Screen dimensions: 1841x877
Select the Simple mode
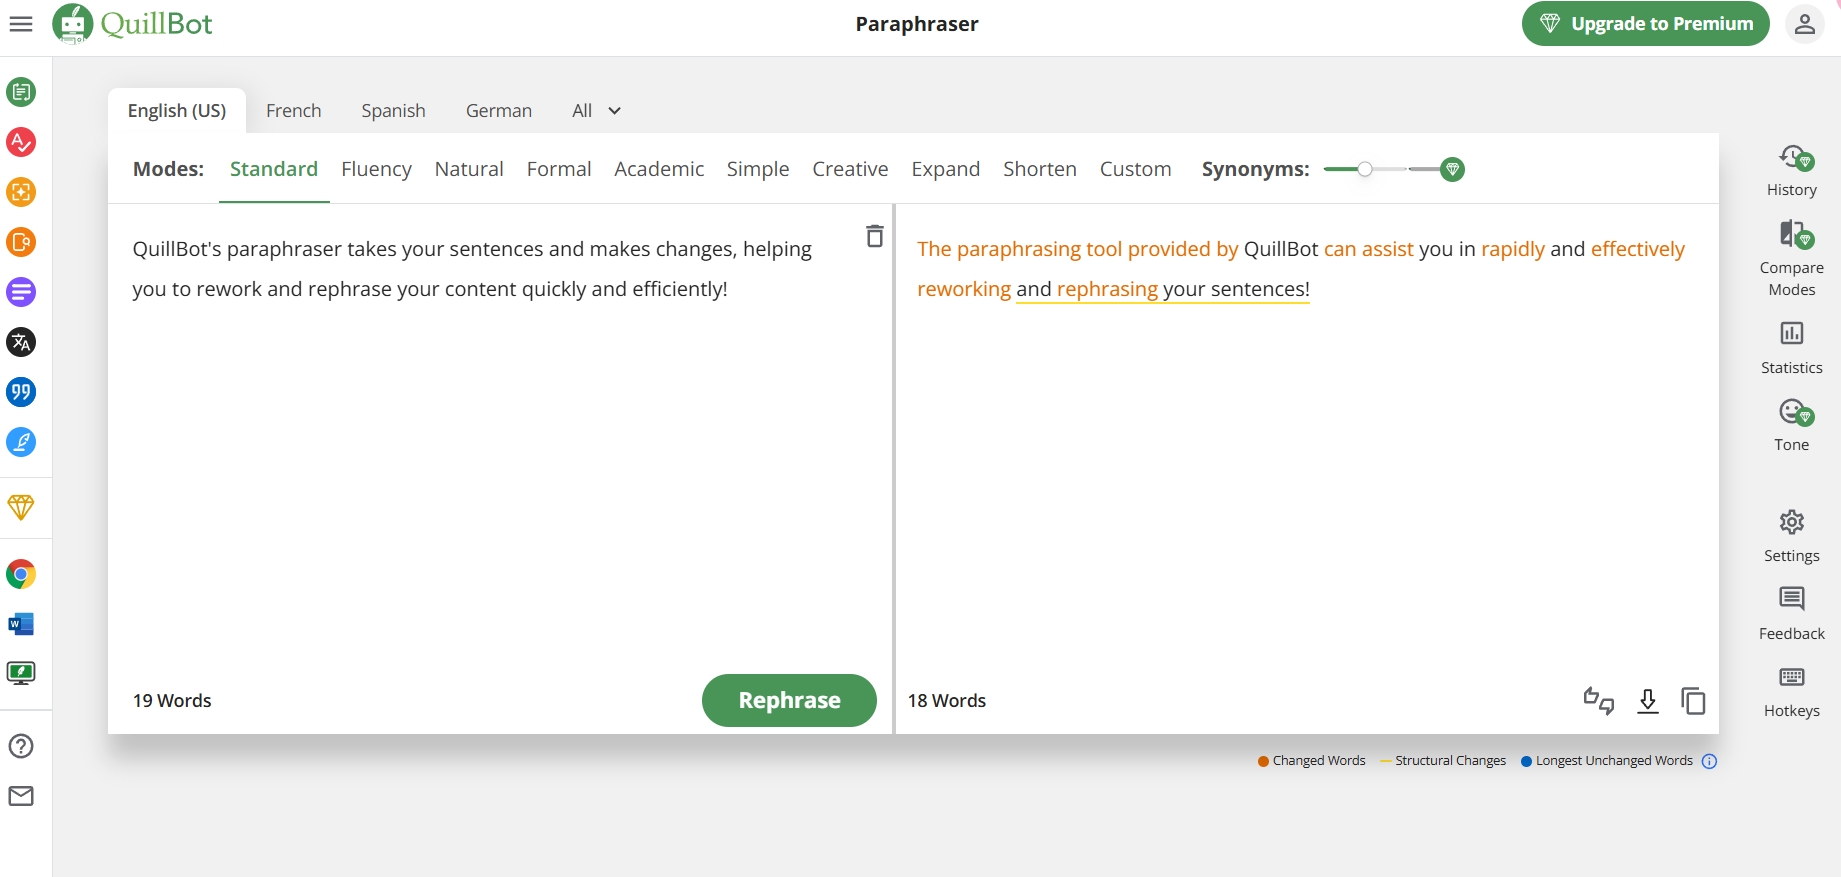(758, 169)
